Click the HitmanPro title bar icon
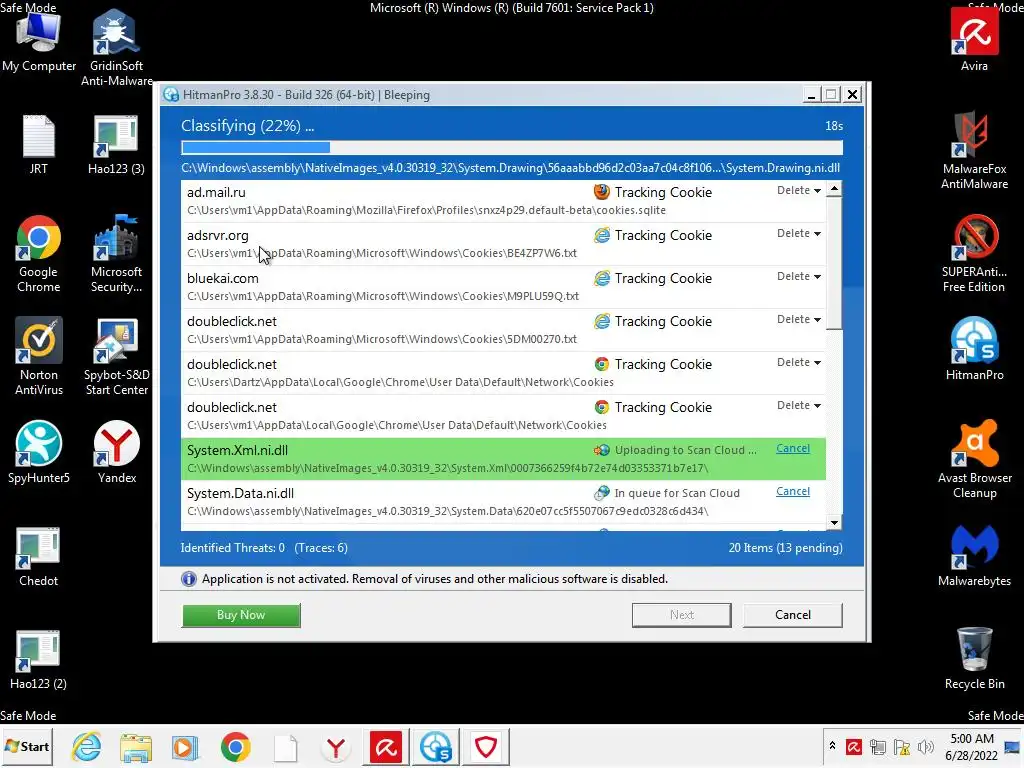This screenshot has width=1024, height=768. (172, 95)
